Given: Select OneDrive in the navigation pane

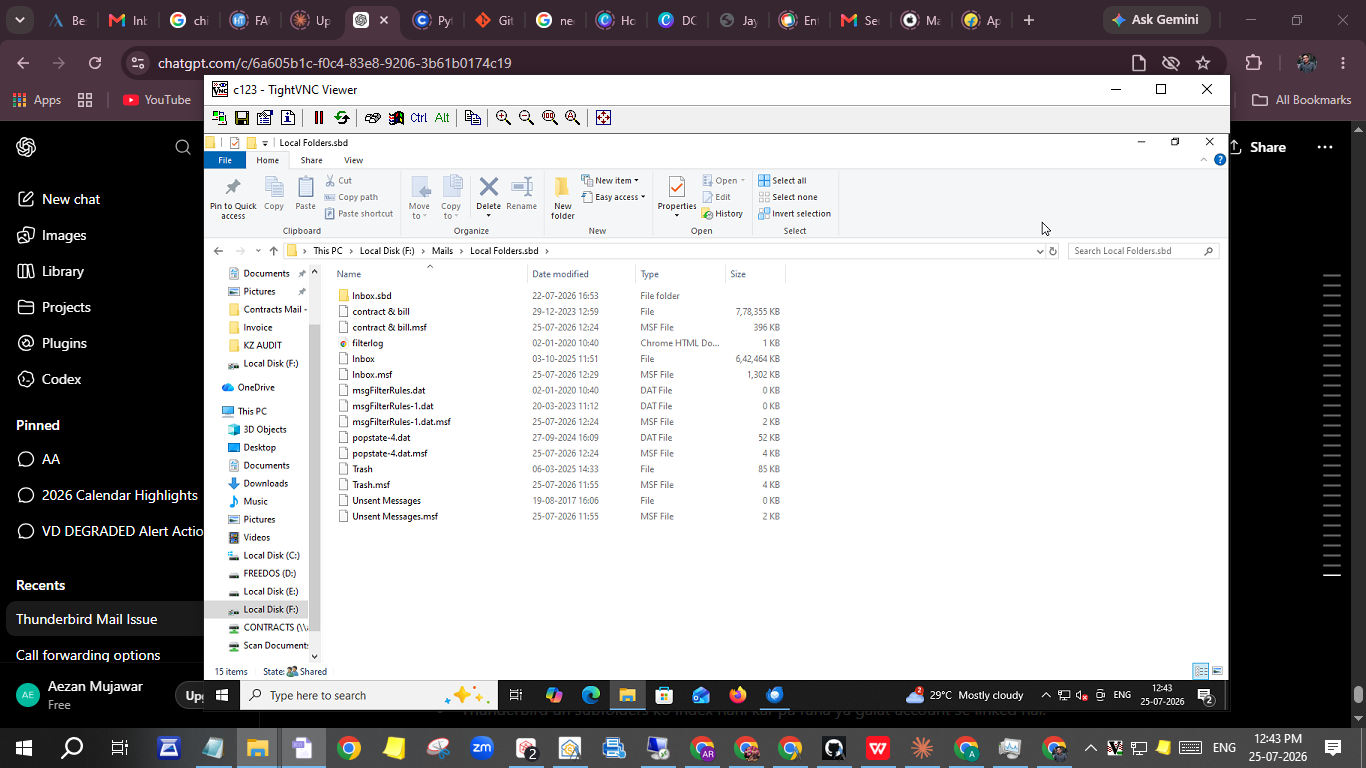Looking at the screenshot, I should pyautogui.click(x=256, y=388).
